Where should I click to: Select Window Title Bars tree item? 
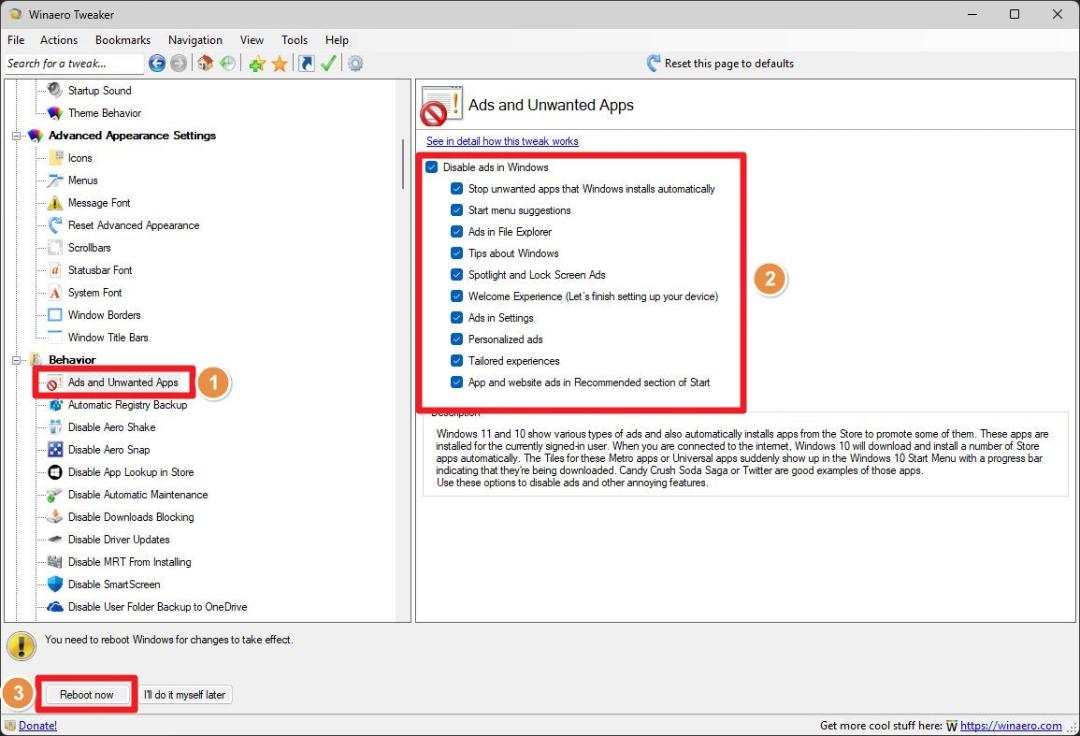click(108, 337)
